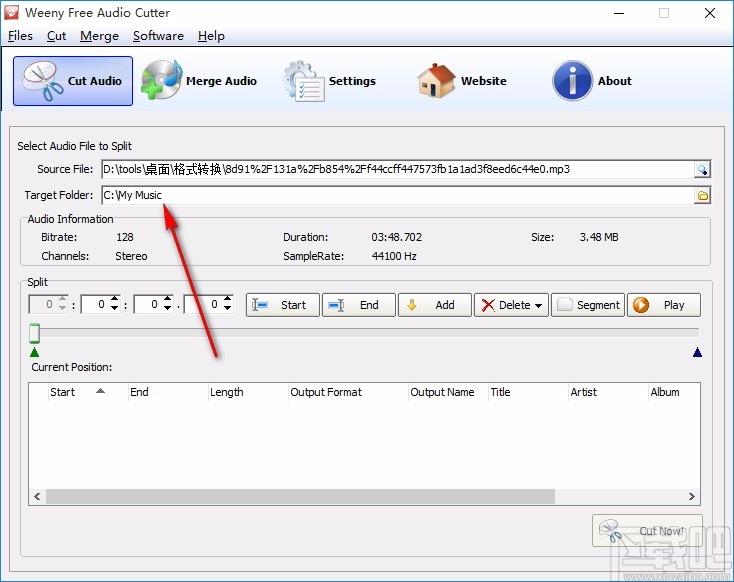Click the Stereo channels value
Viewport: 734px width, 582px height.
tap(131, 256)
